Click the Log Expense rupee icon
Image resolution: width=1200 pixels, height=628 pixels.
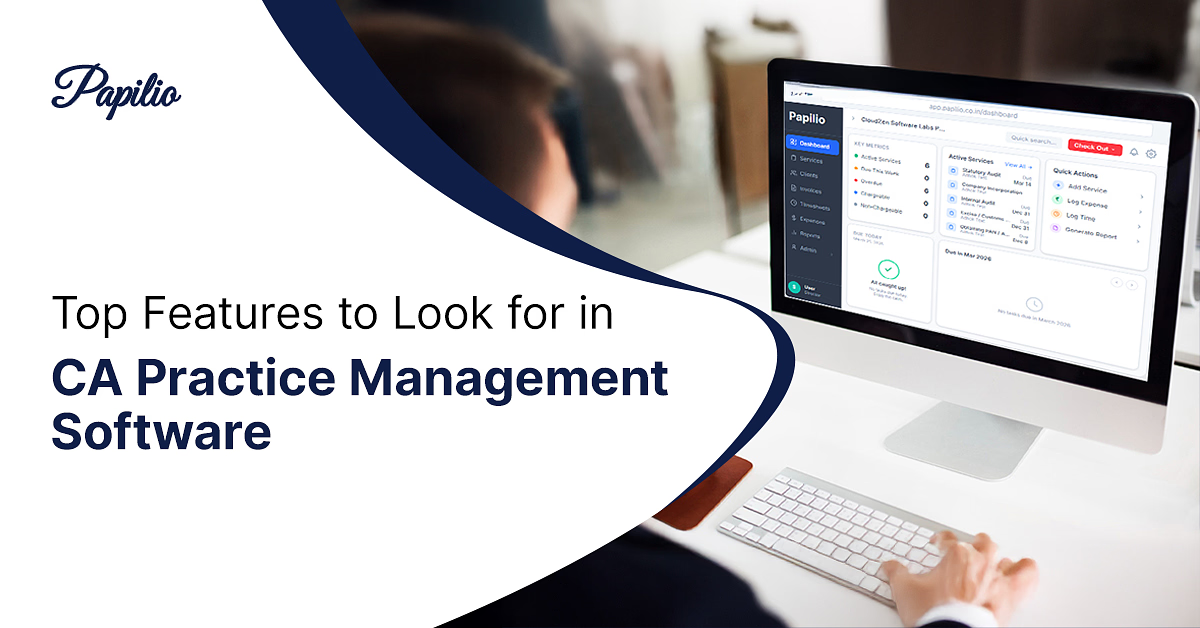[x=1057, y=199]
